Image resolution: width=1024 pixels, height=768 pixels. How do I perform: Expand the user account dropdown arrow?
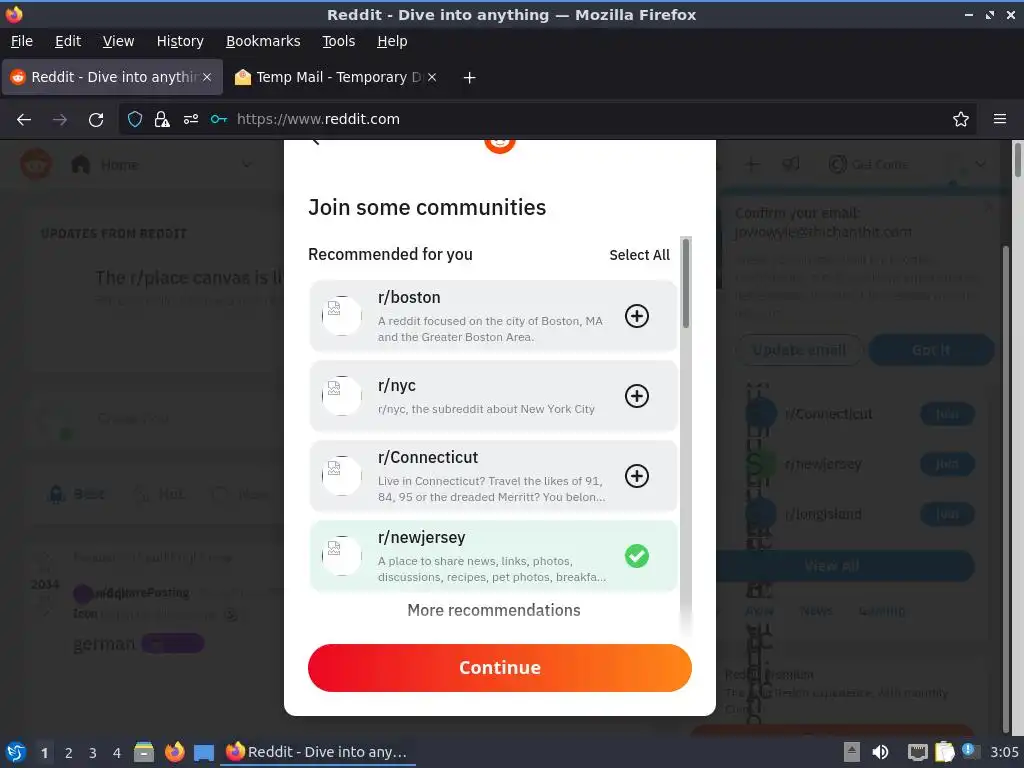tap(980, 165)
